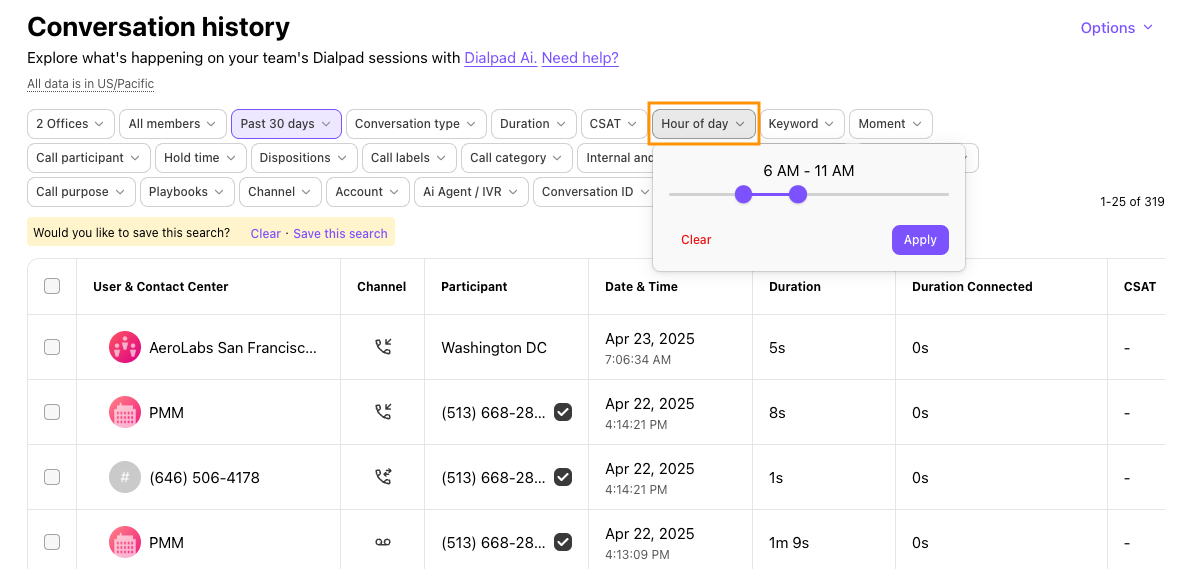Screen dimensions: 1188x569
Task: Click the Channel column header
Action: 382,286
